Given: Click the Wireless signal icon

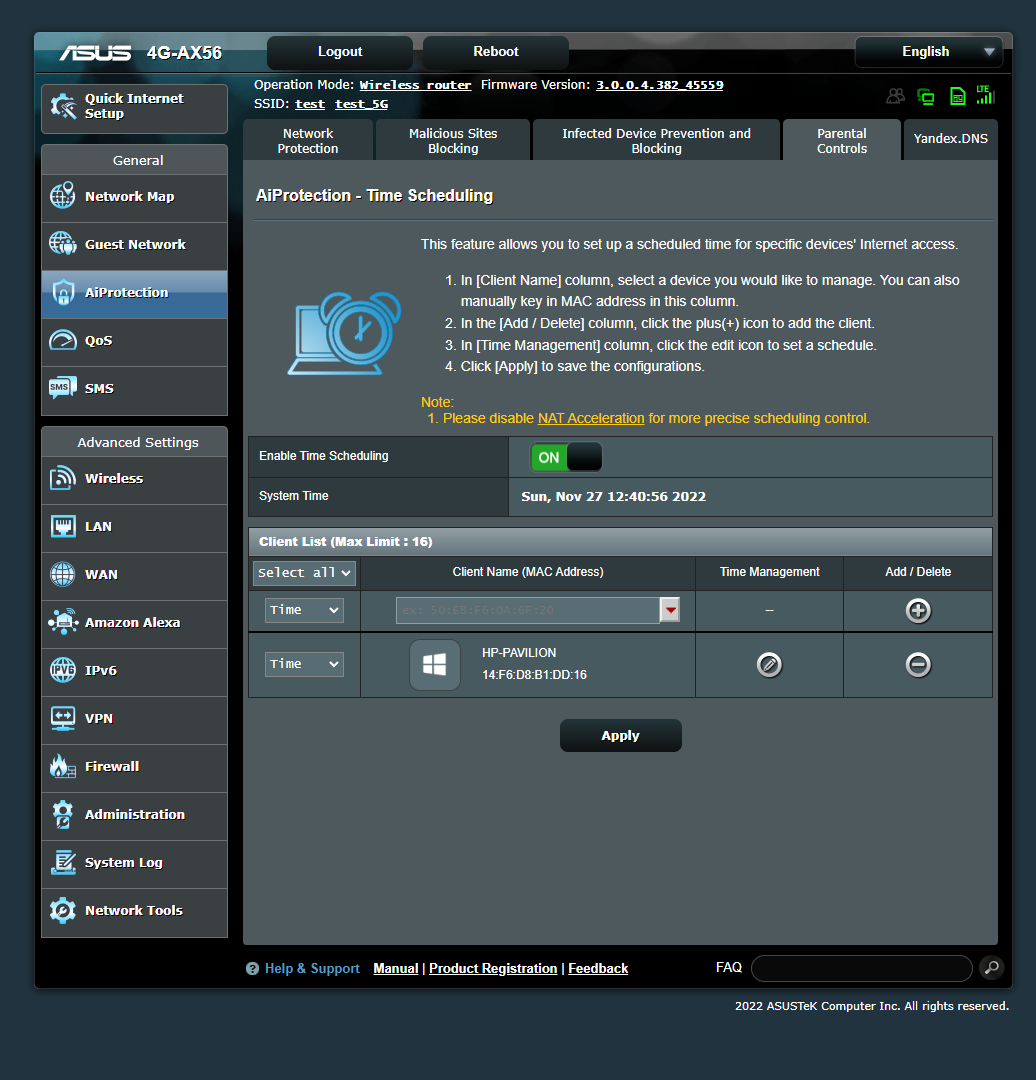Looking at the screenshot, I should 63,477.
